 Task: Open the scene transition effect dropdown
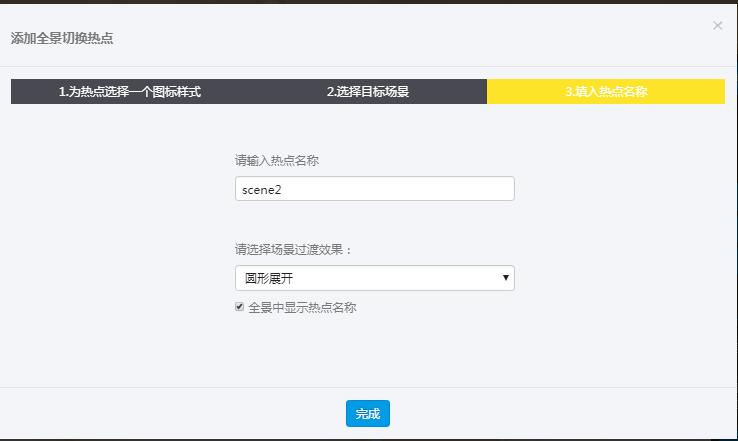pyautogui.click(x=374, y=278)
